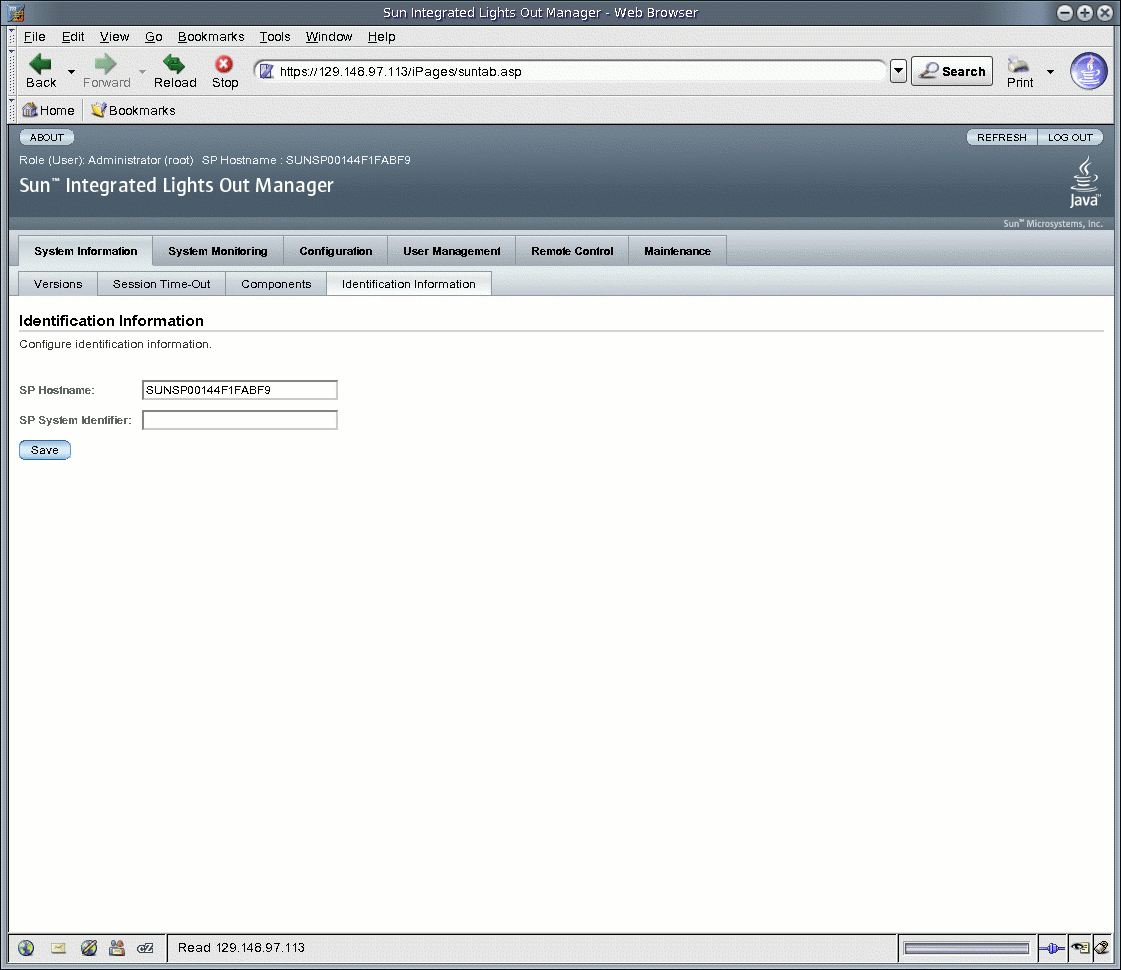Select the Identification Information sub-tab
The height and width of the screenshot is (970, 1121).
(408, 284)
